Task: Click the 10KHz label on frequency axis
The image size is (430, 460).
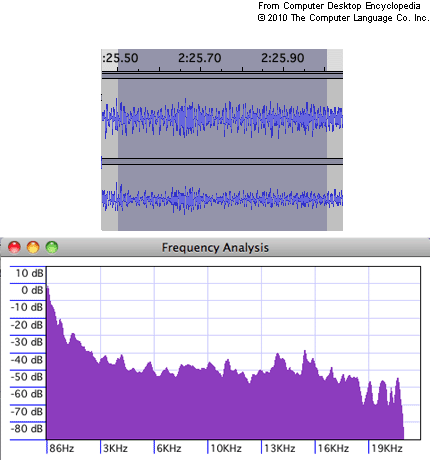Action: point(226,448)
